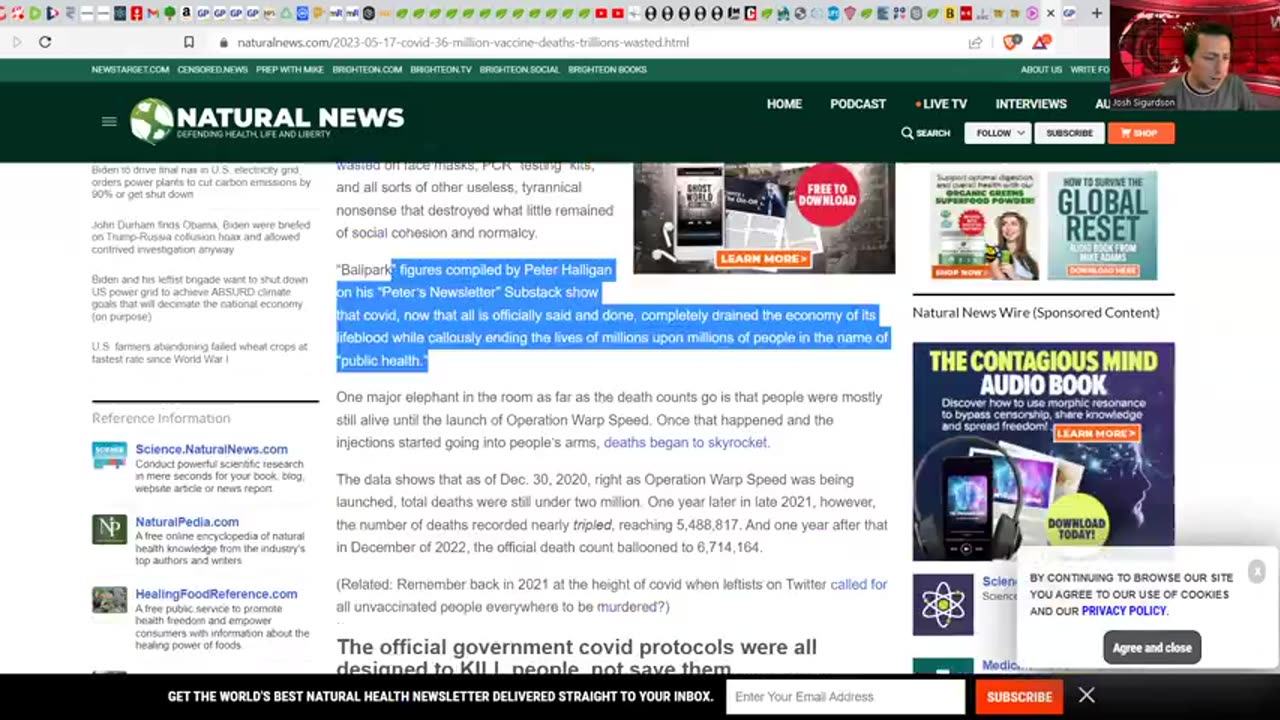Click the atom science icon in the News Wire list
The height and width of the screenshot is (720, 1280).
942,604
